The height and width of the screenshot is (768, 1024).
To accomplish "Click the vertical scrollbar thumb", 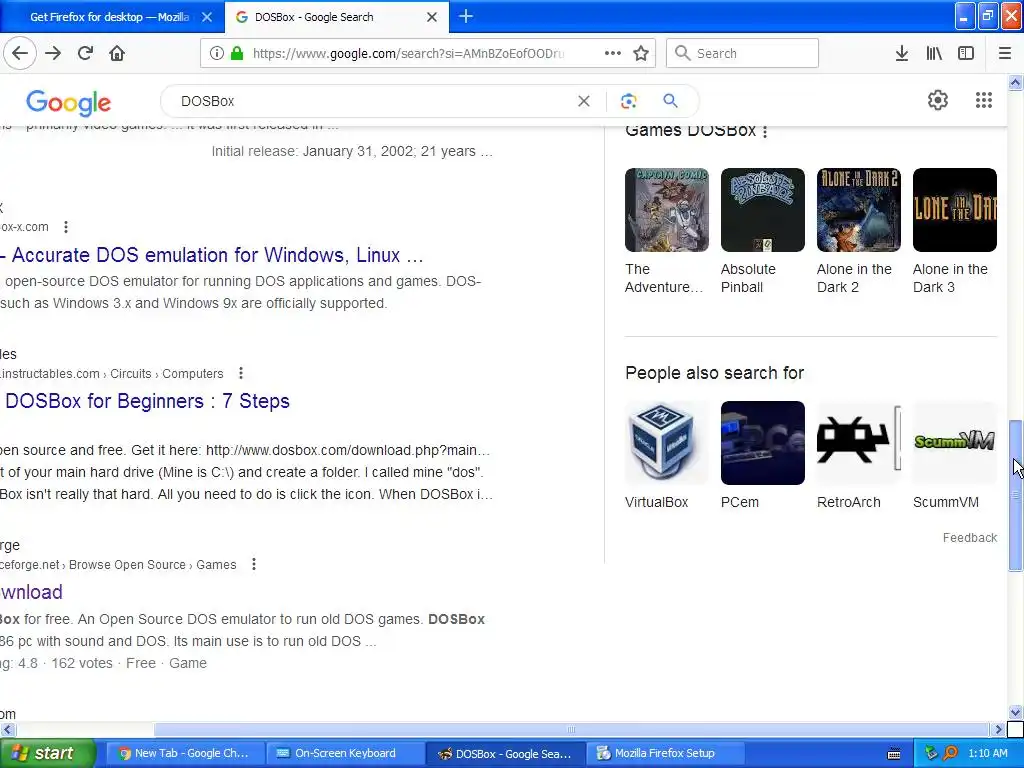I will coord(1016,496).
